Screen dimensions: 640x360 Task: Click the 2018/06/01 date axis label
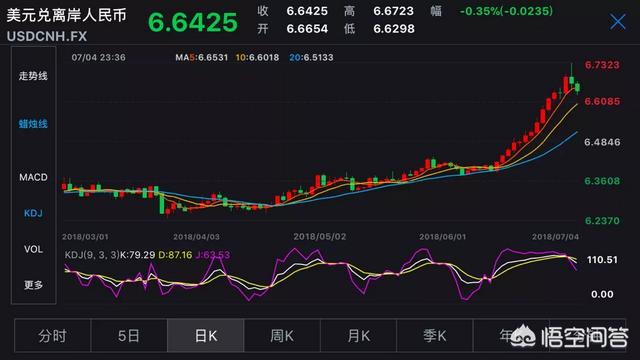point(442,237)
